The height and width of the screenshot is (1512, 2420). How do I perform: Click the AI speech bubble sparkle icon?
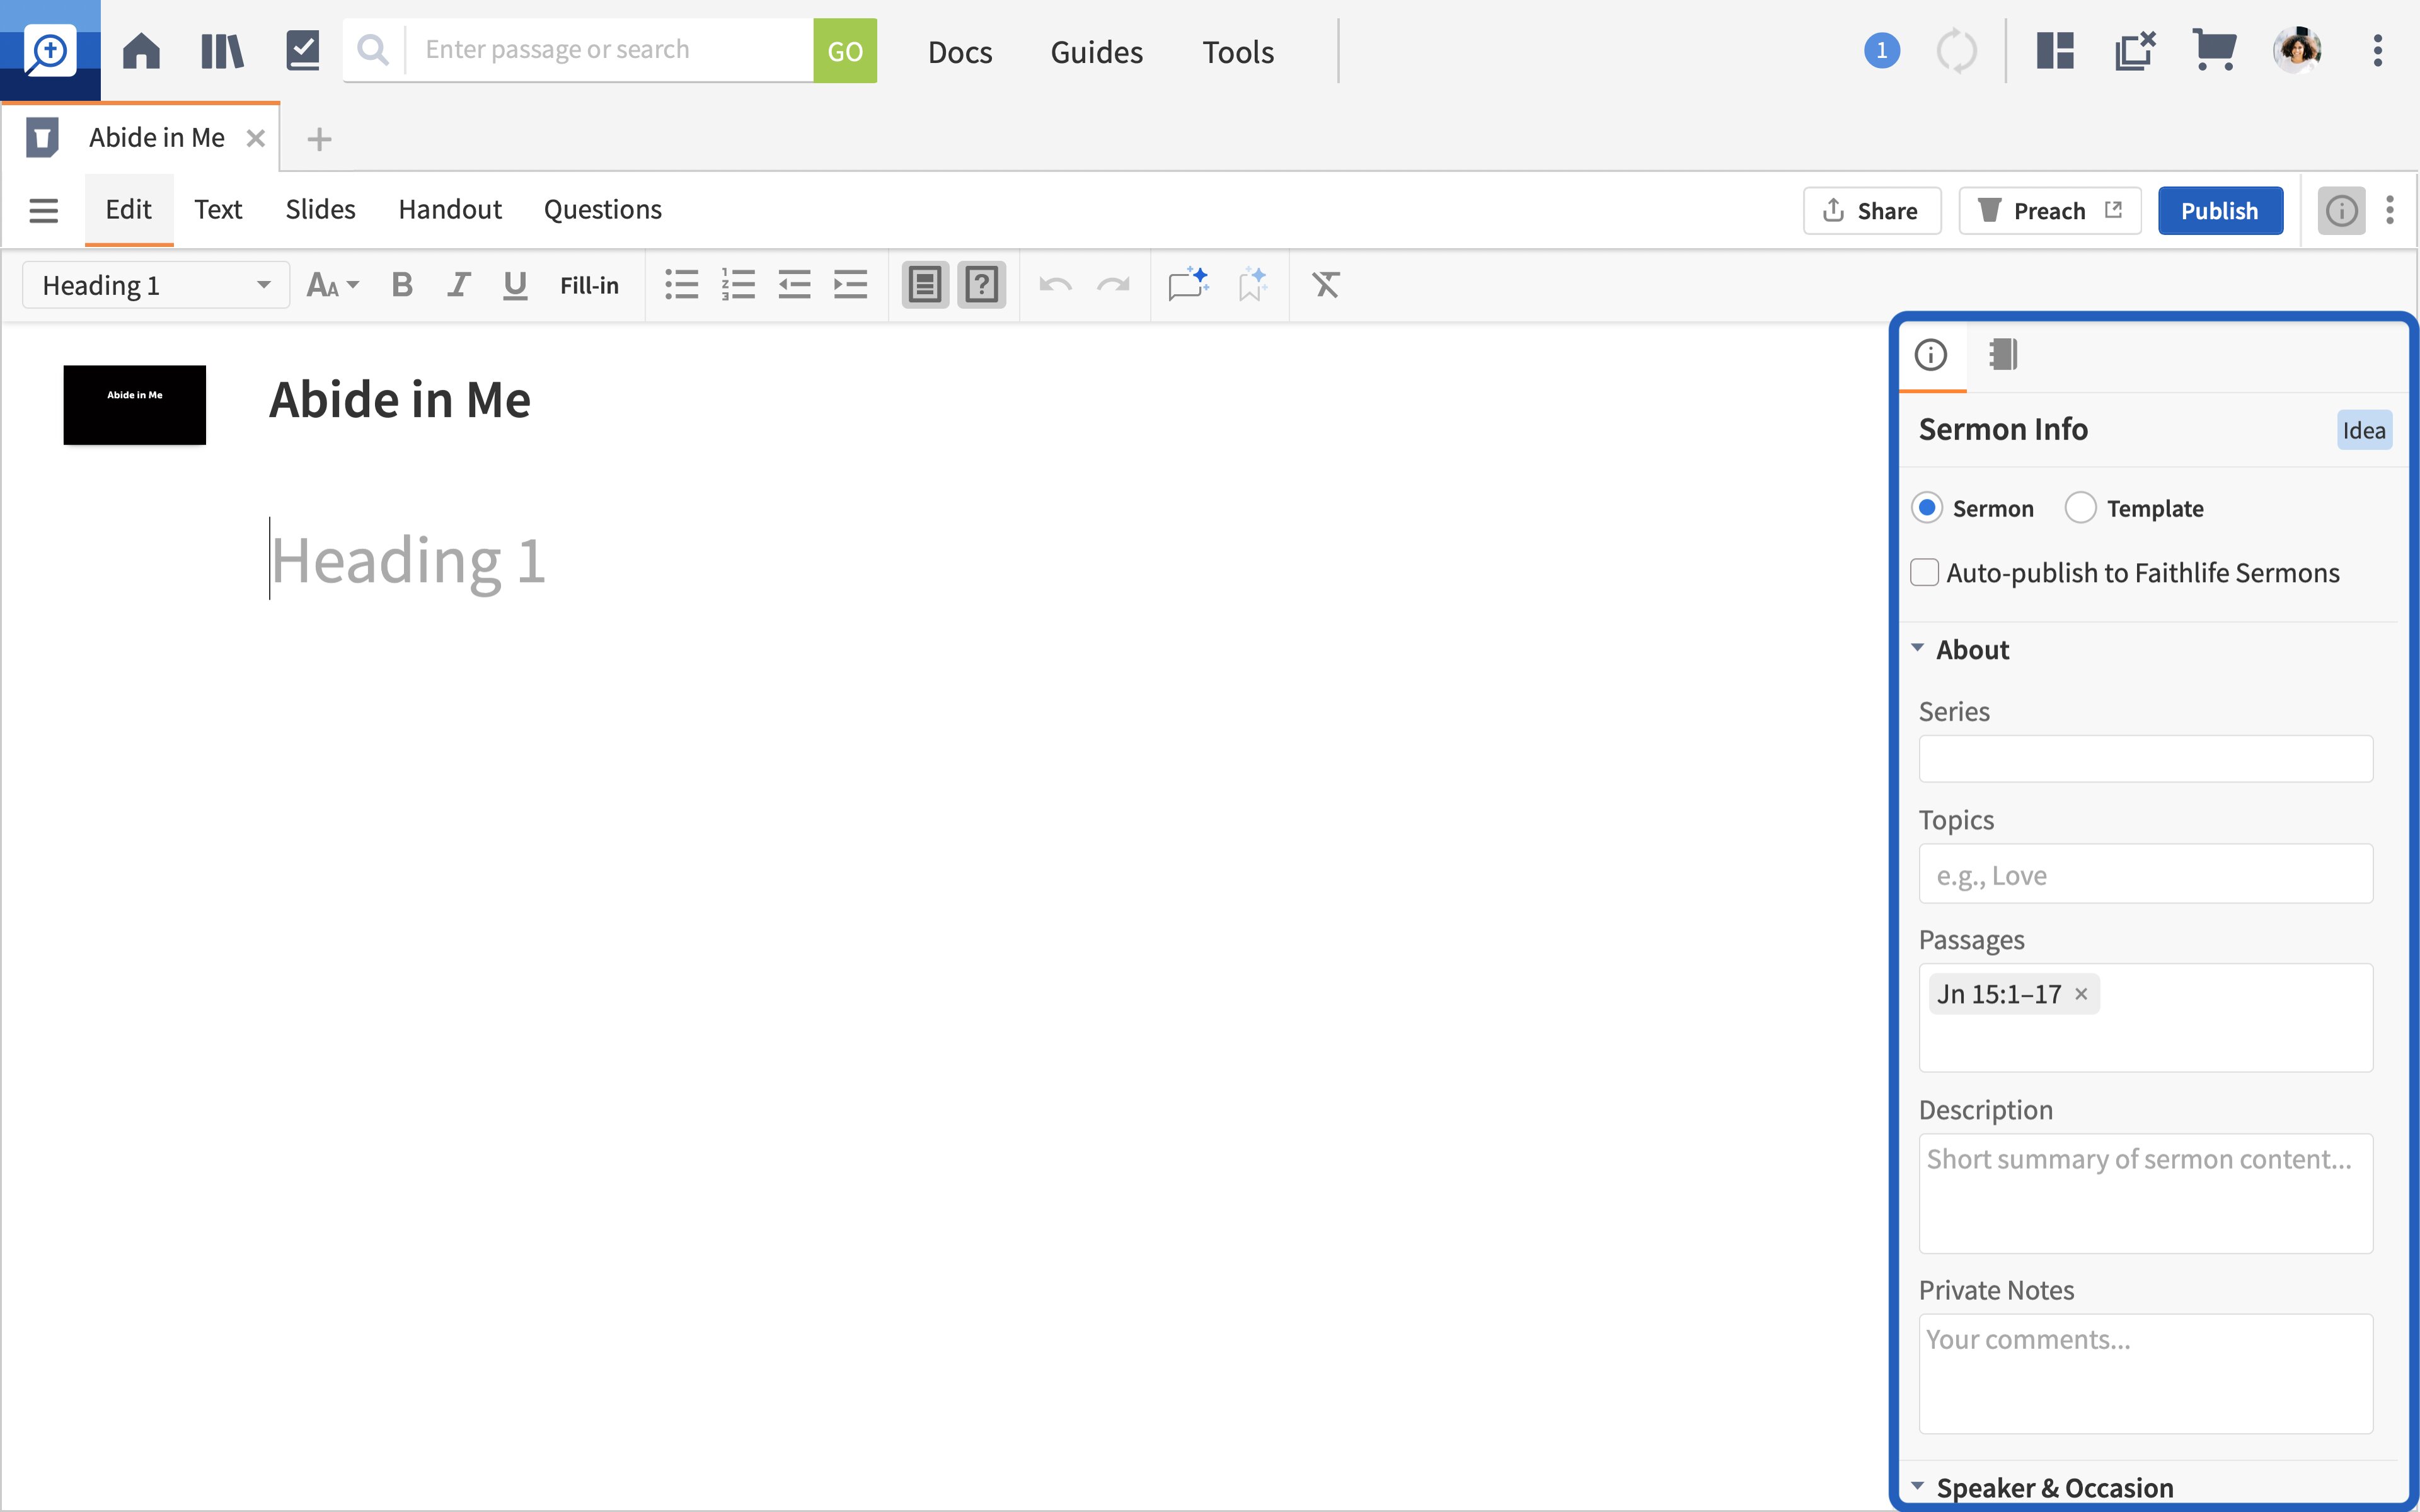point(1188,285)
